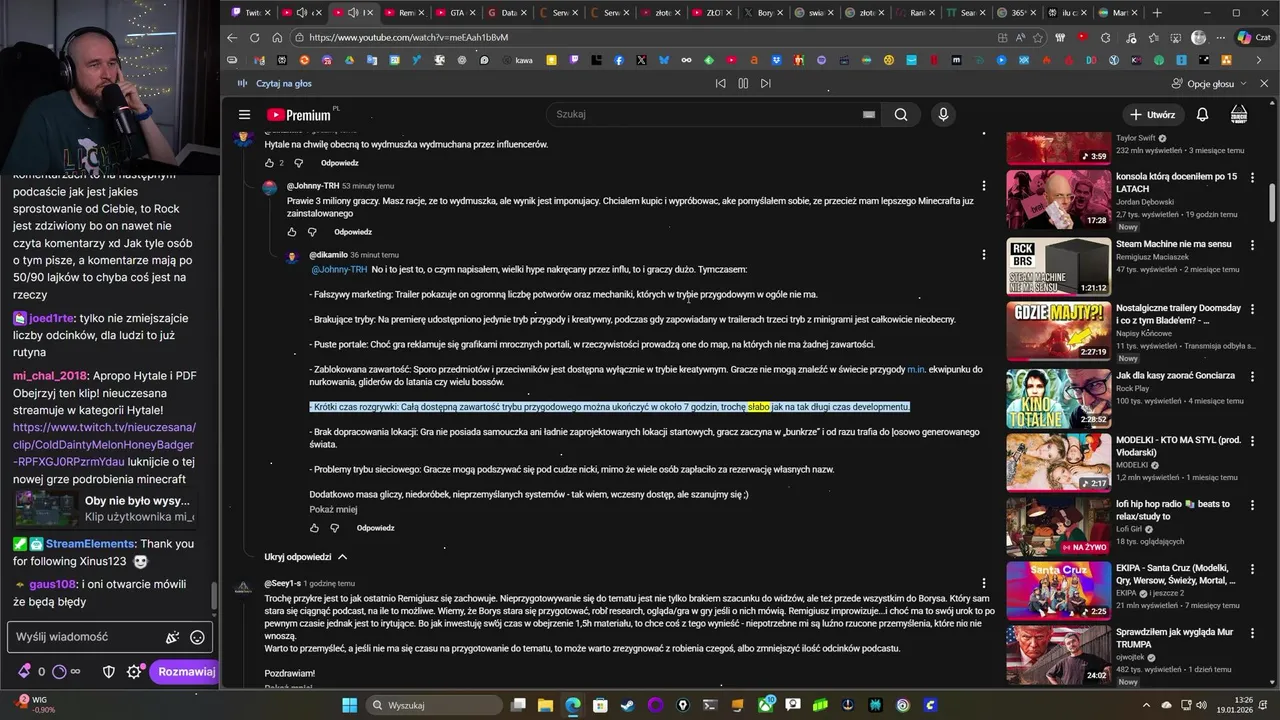Switch to the 365 browser tab
This screenshot has height=720, width=1280.
click(1019, 13)
